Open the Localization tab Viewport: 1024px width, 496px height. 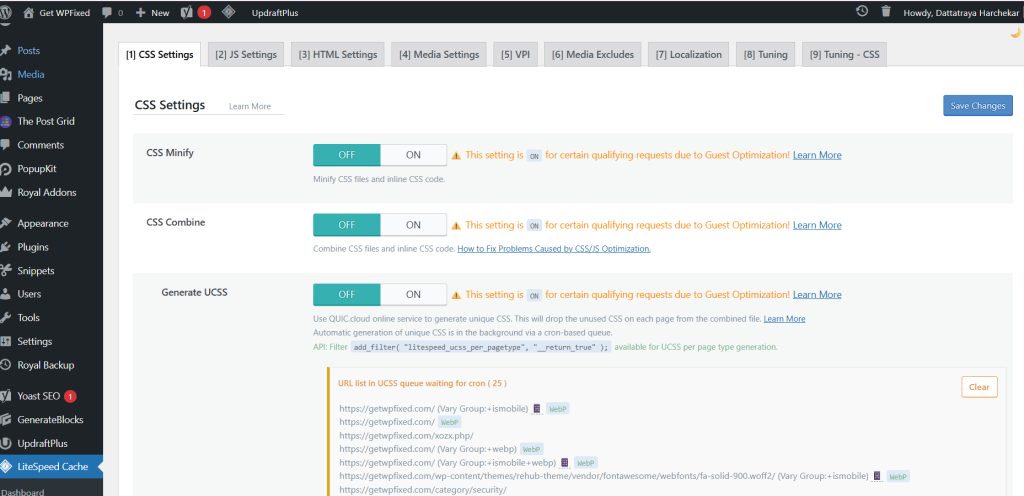coord(689,55)
